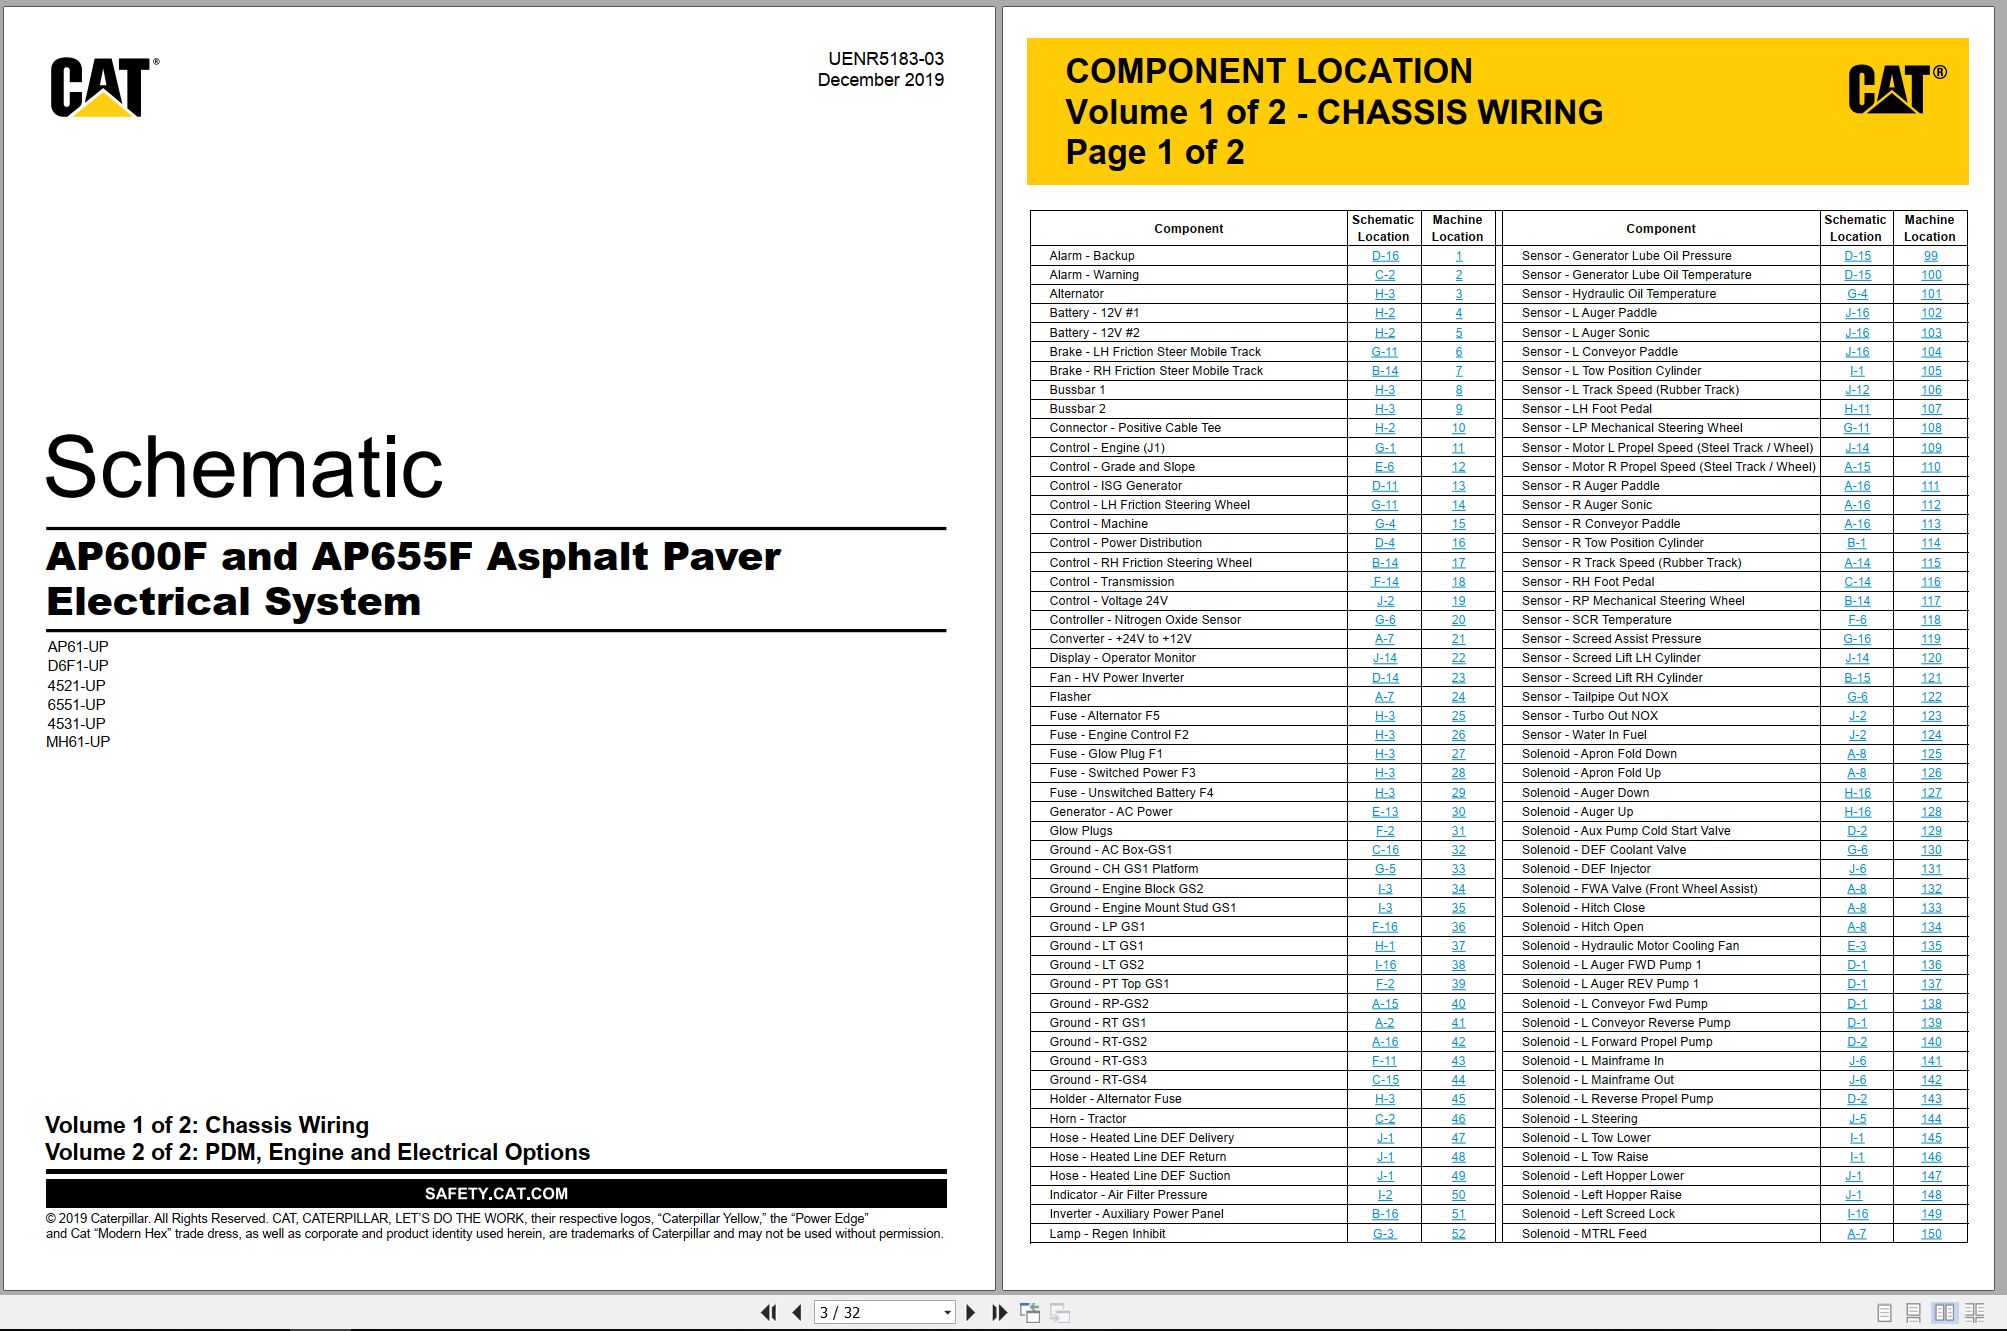Open schematic location J-5 for Solenoid - L Steering
Image resolution: width=2007 pixels, height=1331 pixels.
point(1857,1119)
